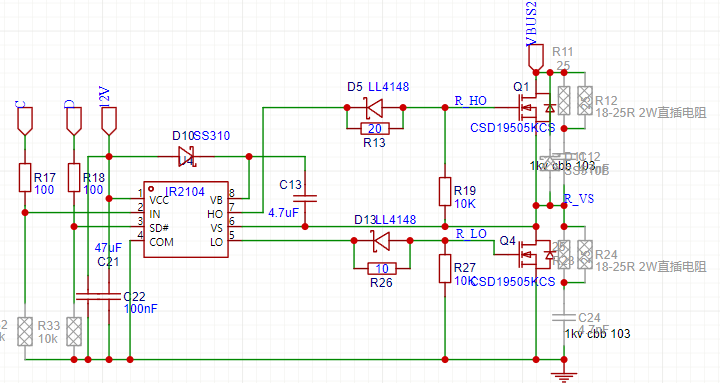Click the SD# pin label
Image resolution: width=720 pixels, height=383 pixels.
coord(159,228)
